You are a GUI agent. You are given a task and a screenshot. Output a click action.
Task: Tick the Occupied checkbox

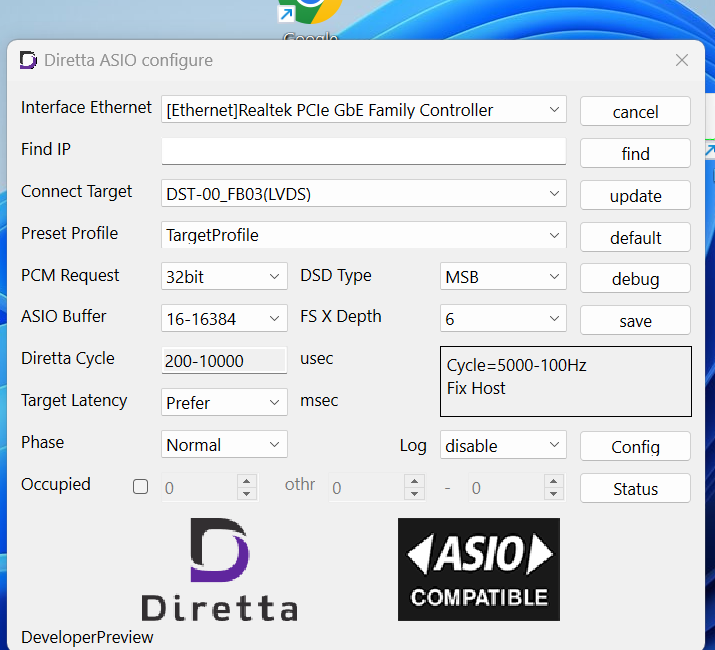140,487
